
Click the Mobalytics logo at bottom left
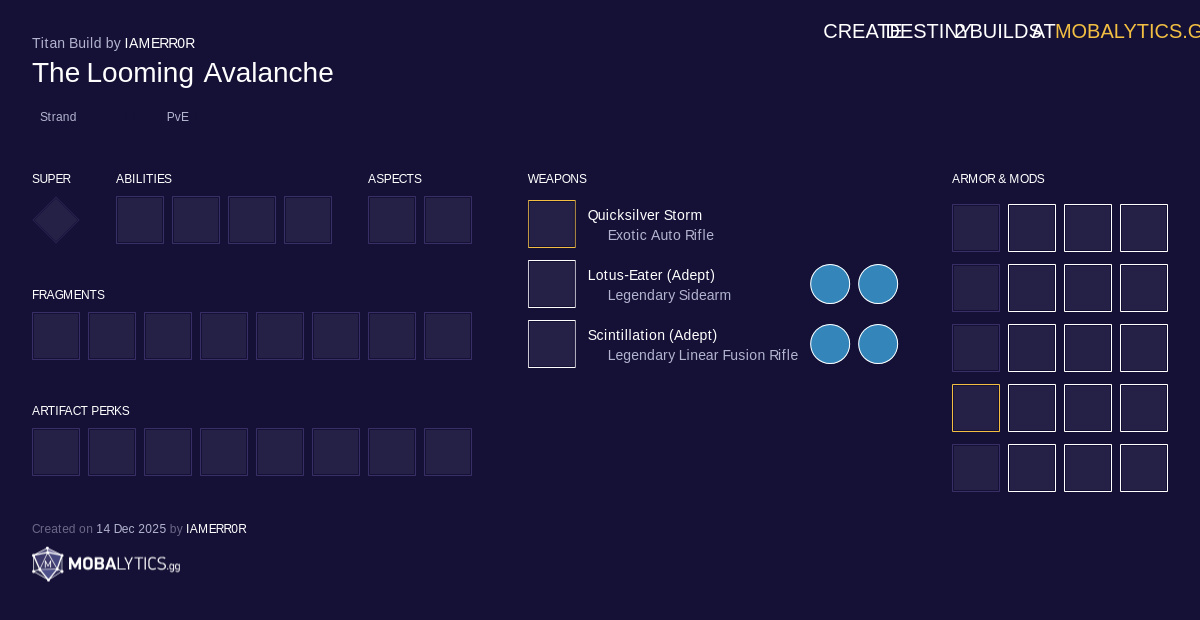coord(106,564)
